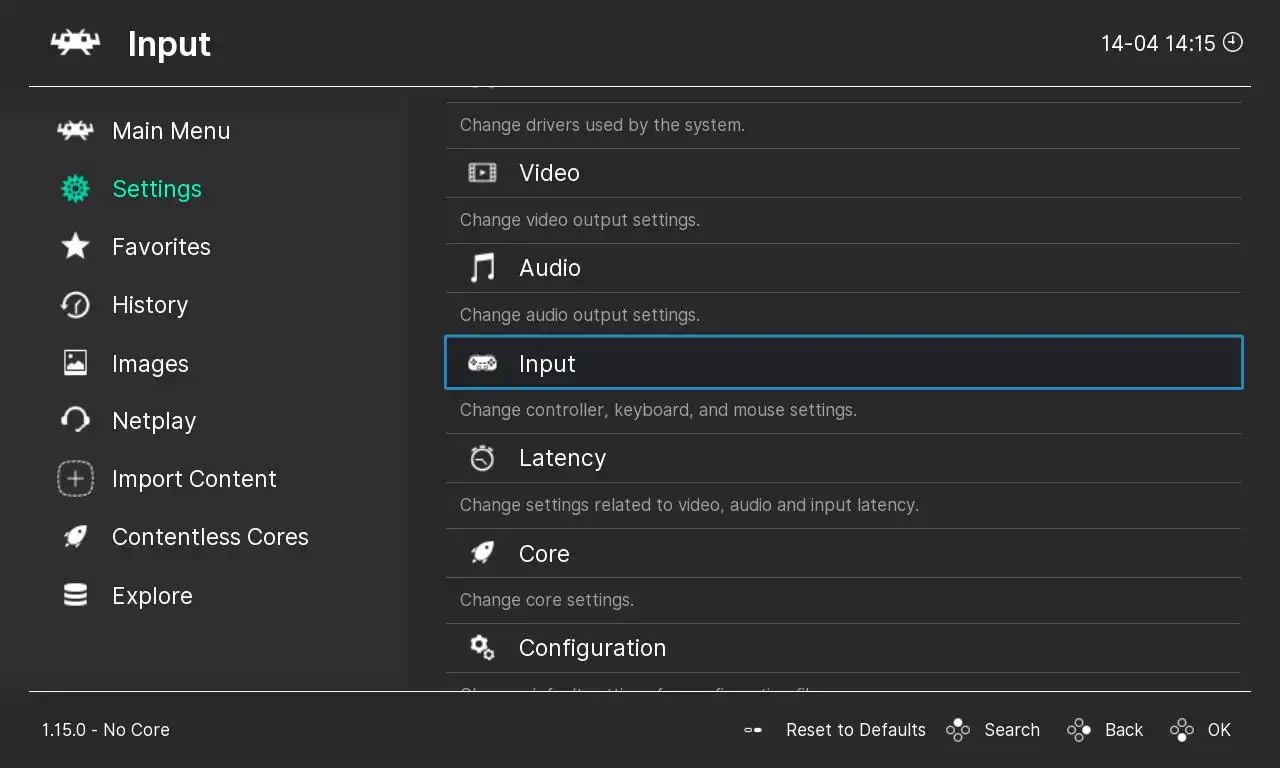Open the History clock icon

76,305
